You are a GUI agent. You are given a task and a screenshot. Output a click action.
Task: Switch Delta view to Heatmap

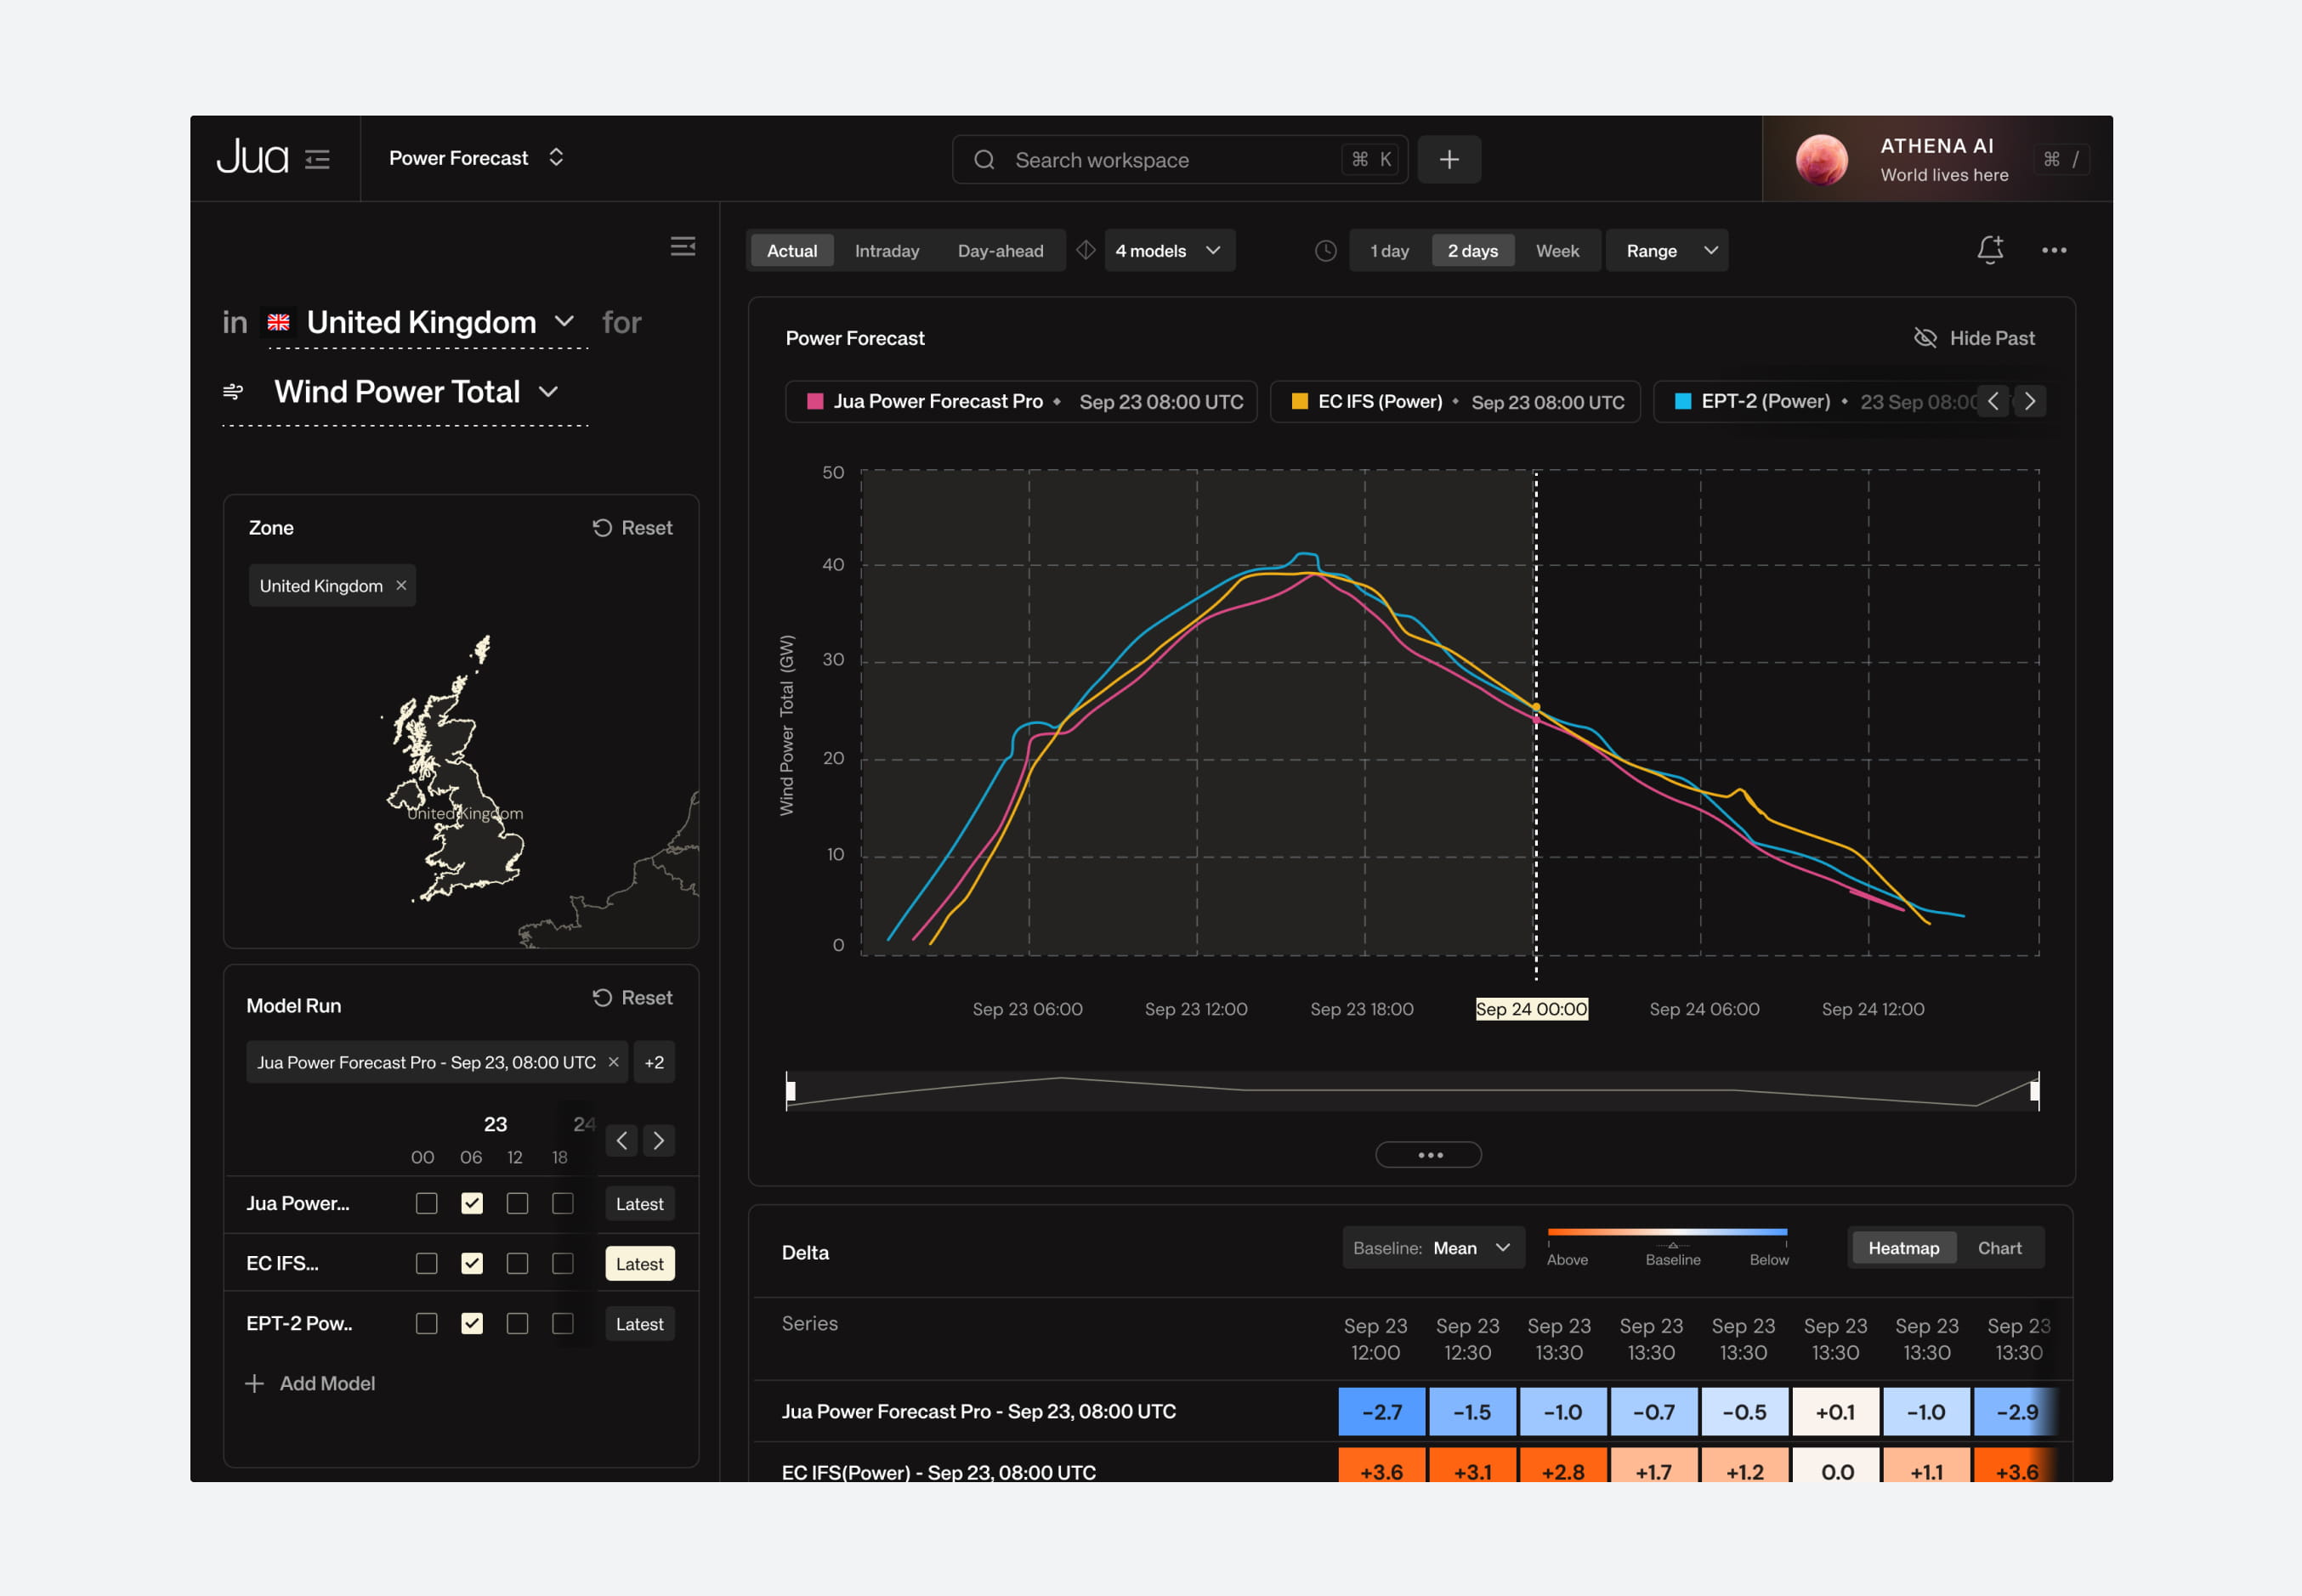tap(1904, 1248)
